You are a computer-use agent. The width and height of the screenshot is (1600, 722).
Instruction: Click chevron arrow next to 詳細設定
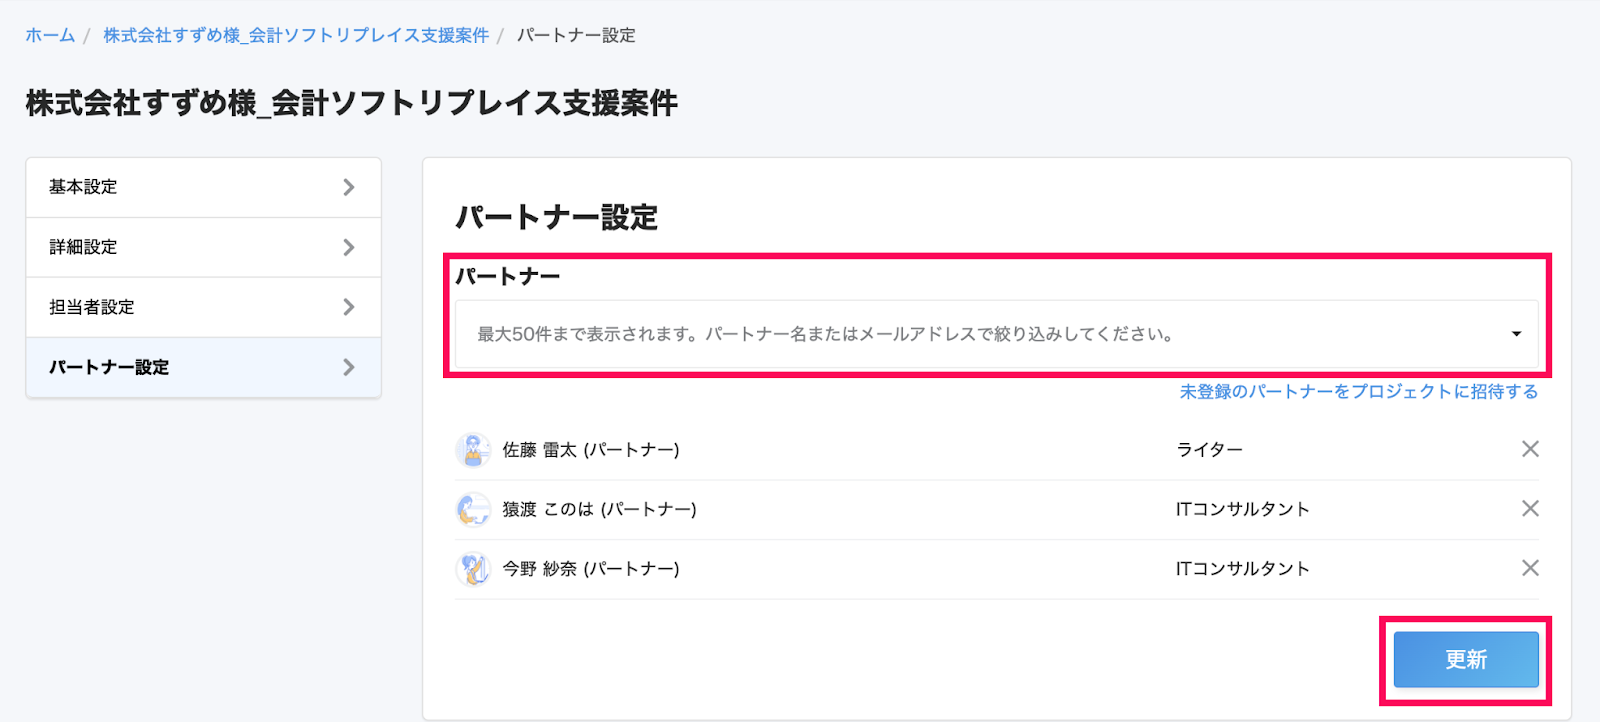[348, 247]
